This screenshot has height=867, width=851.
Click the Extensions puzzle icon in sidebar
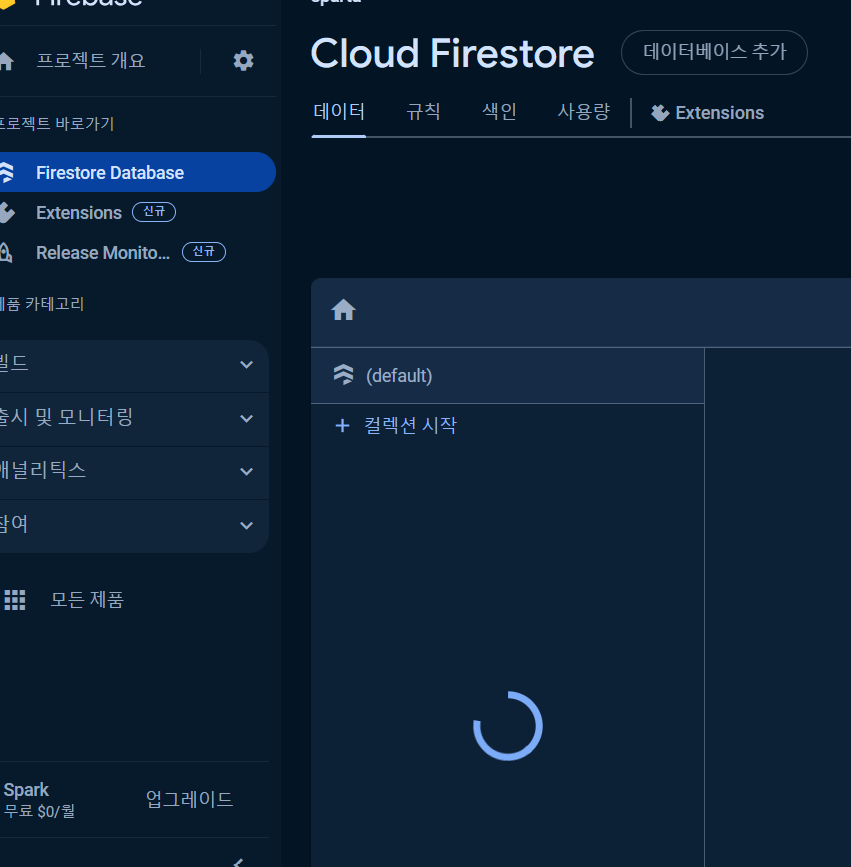7,213
